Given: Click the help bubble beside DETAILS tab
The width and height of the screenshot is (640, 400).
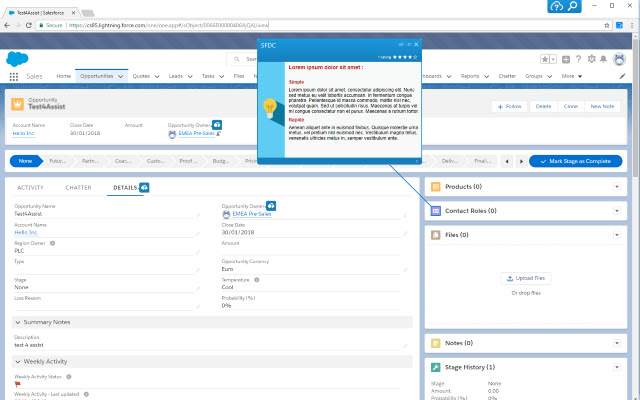Looking at the screenshot, I should pos(144,187).
